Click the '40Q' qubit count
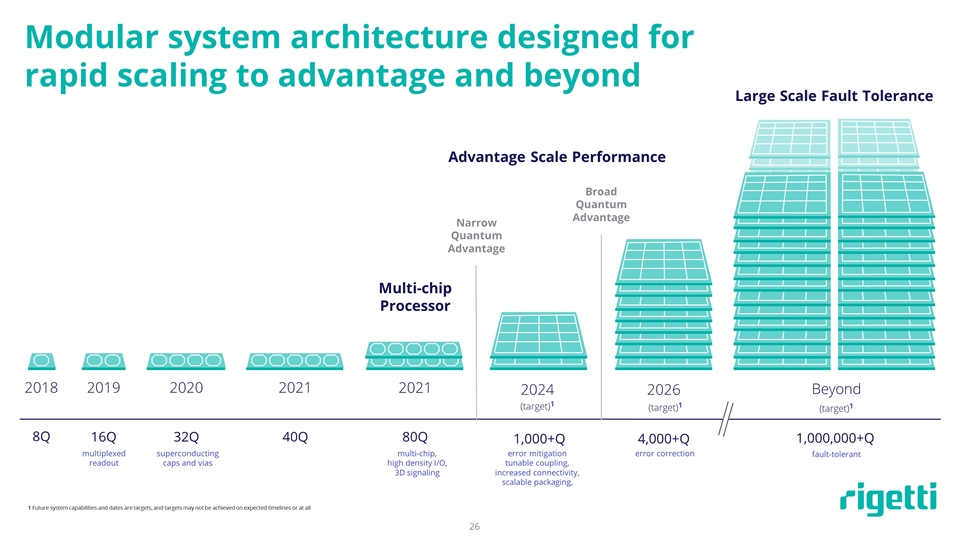Viewport: 960px width, 540px height. coord(294,437)
